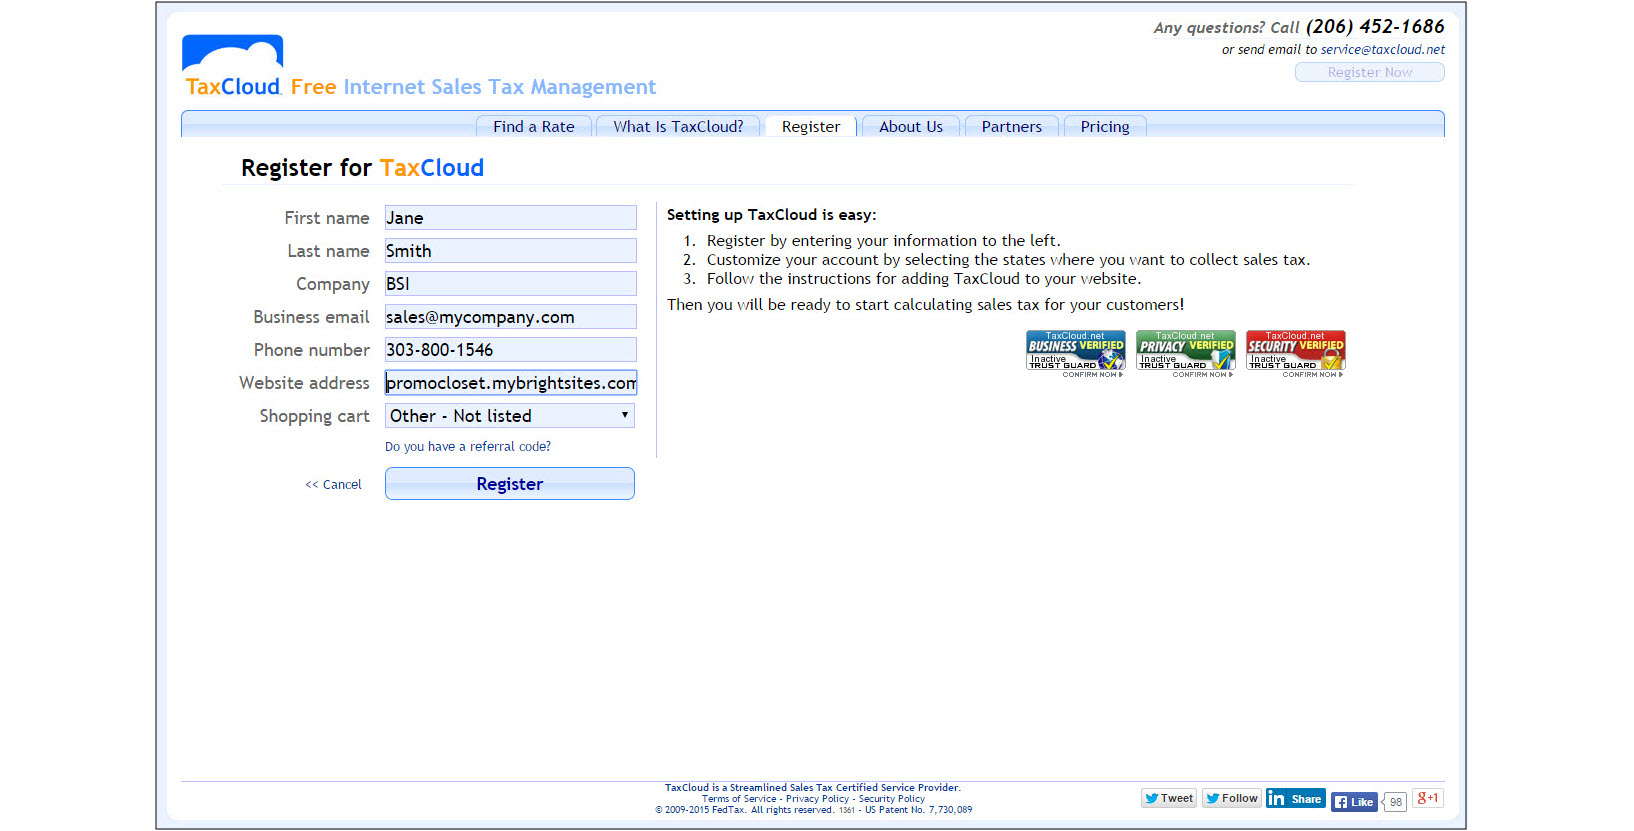Click the Business email field
1634x831 pixels.
(x=511, y=317)
